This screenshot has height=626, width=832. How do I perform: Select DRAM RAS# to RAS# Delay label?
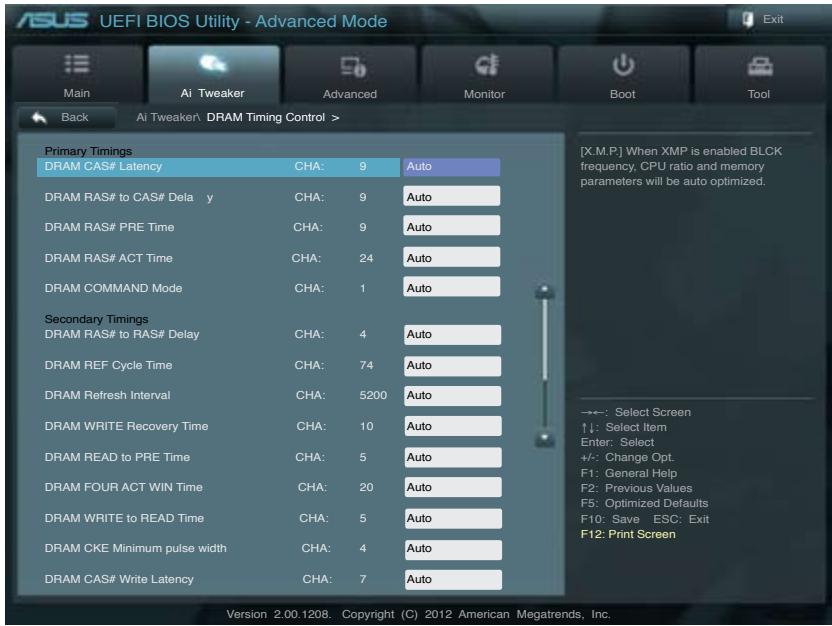coord(122,334)
